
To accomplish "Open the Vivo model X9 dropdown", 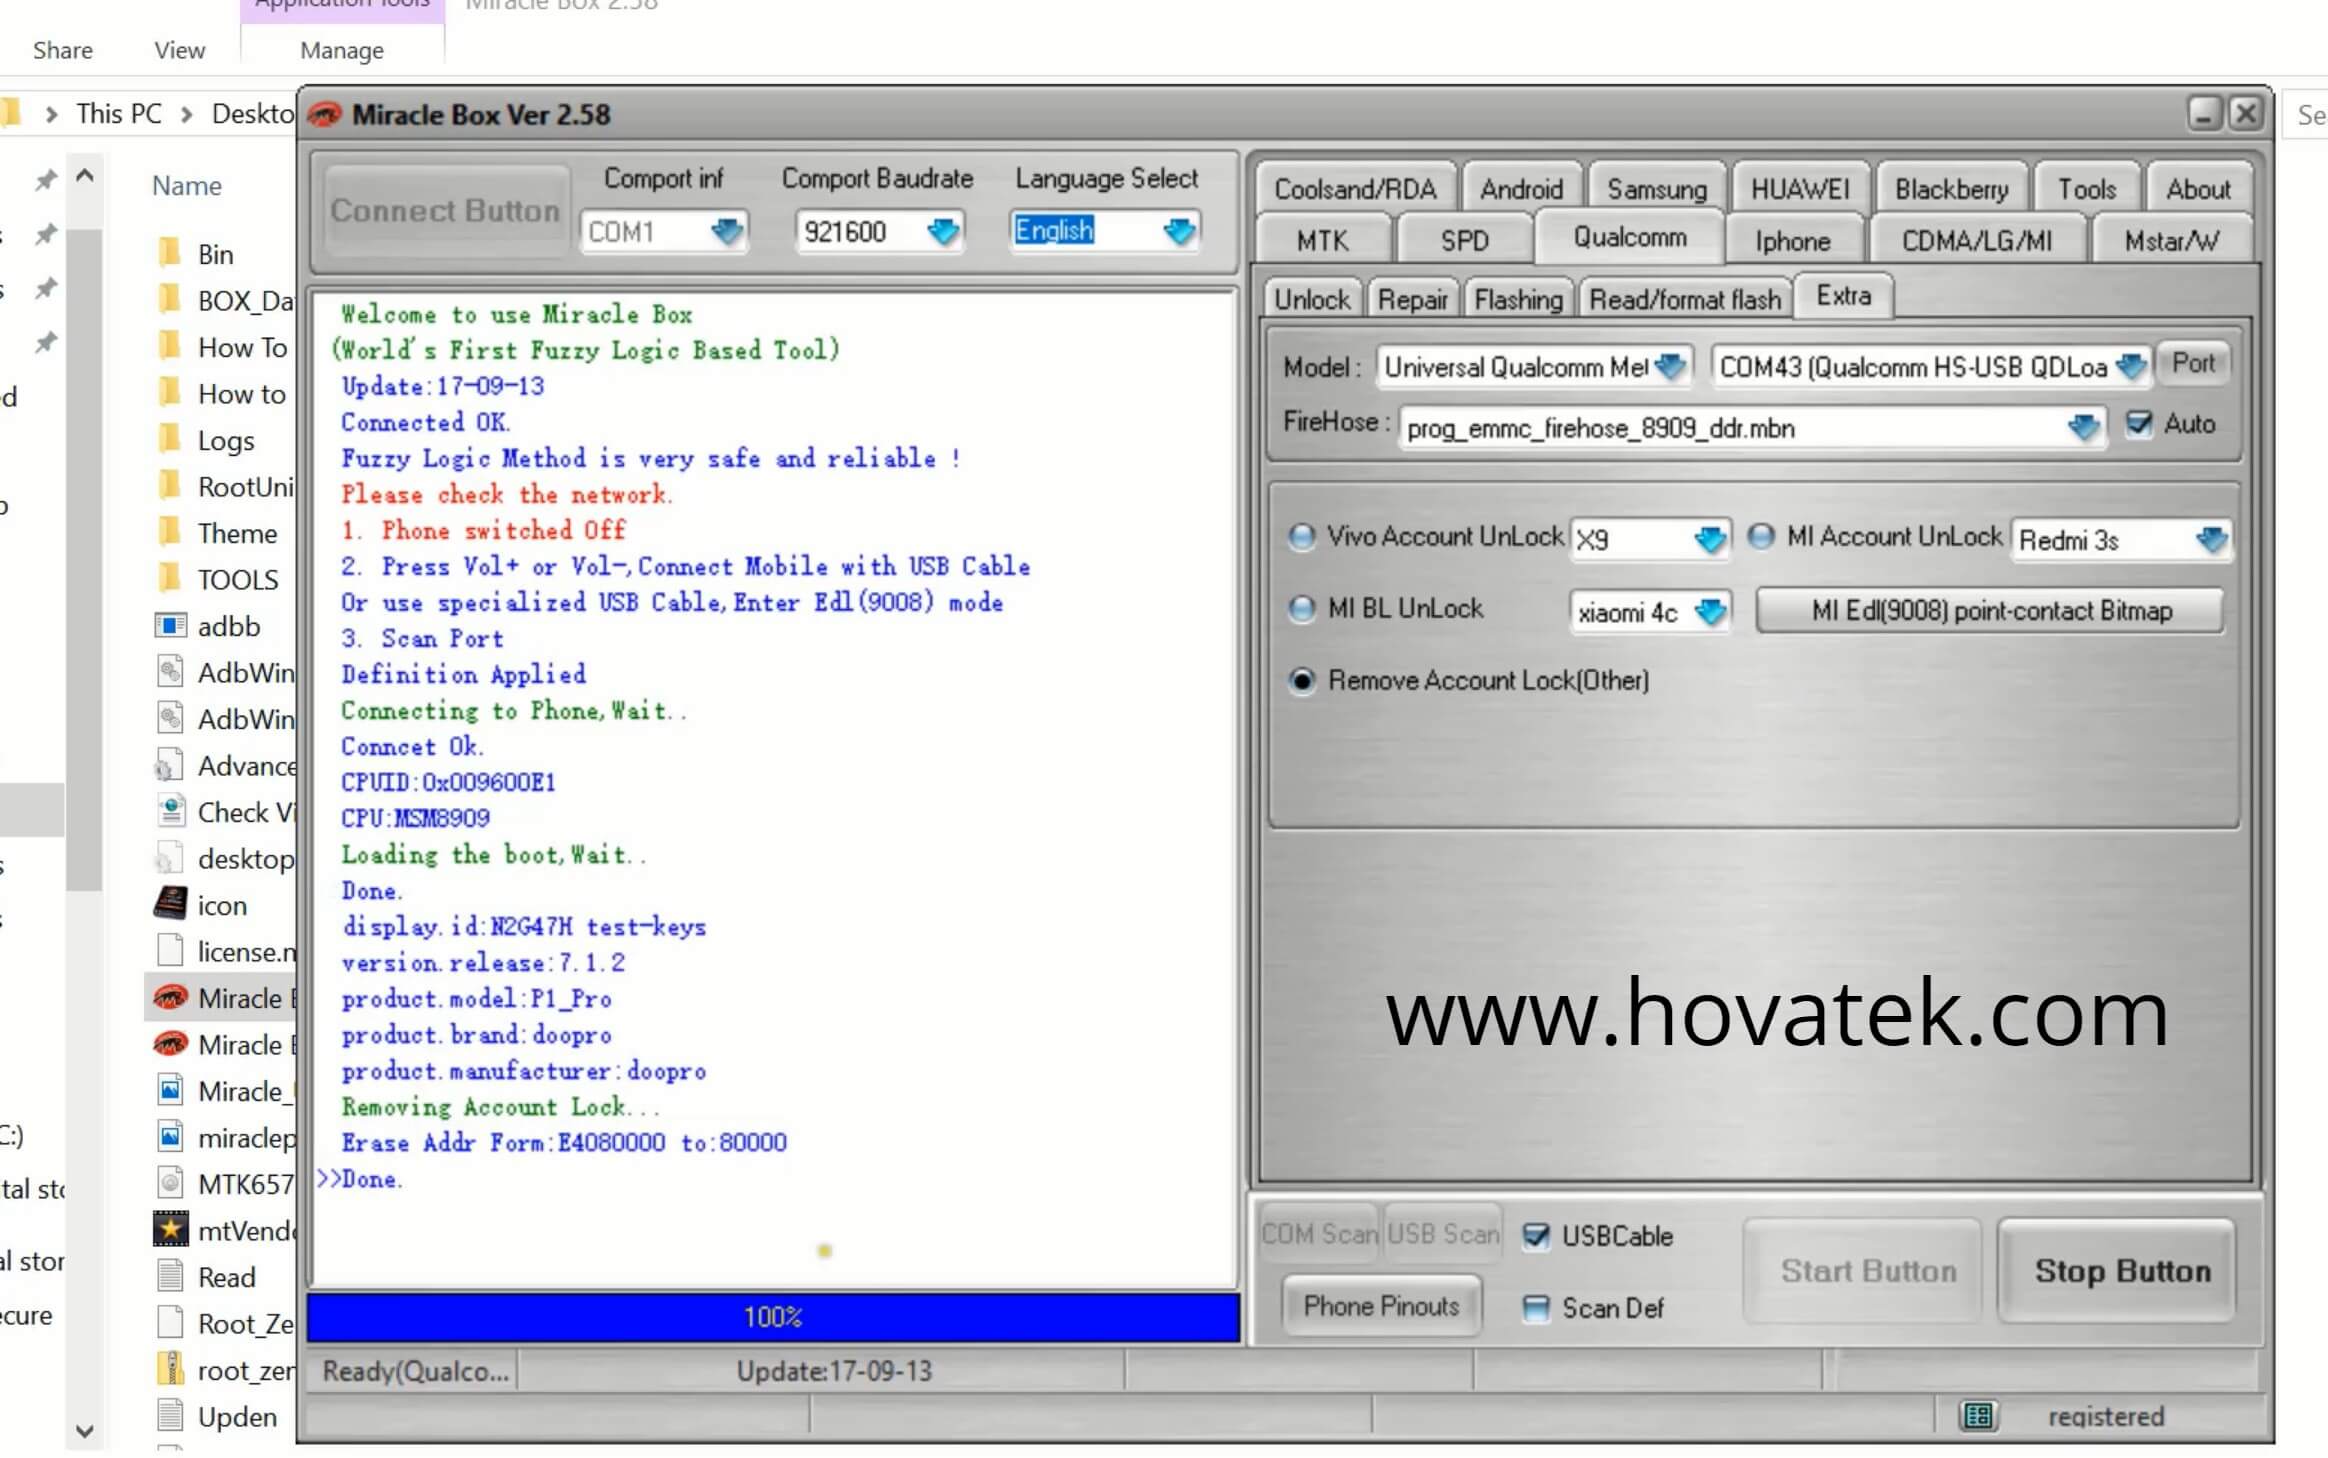I will 1710,540.
